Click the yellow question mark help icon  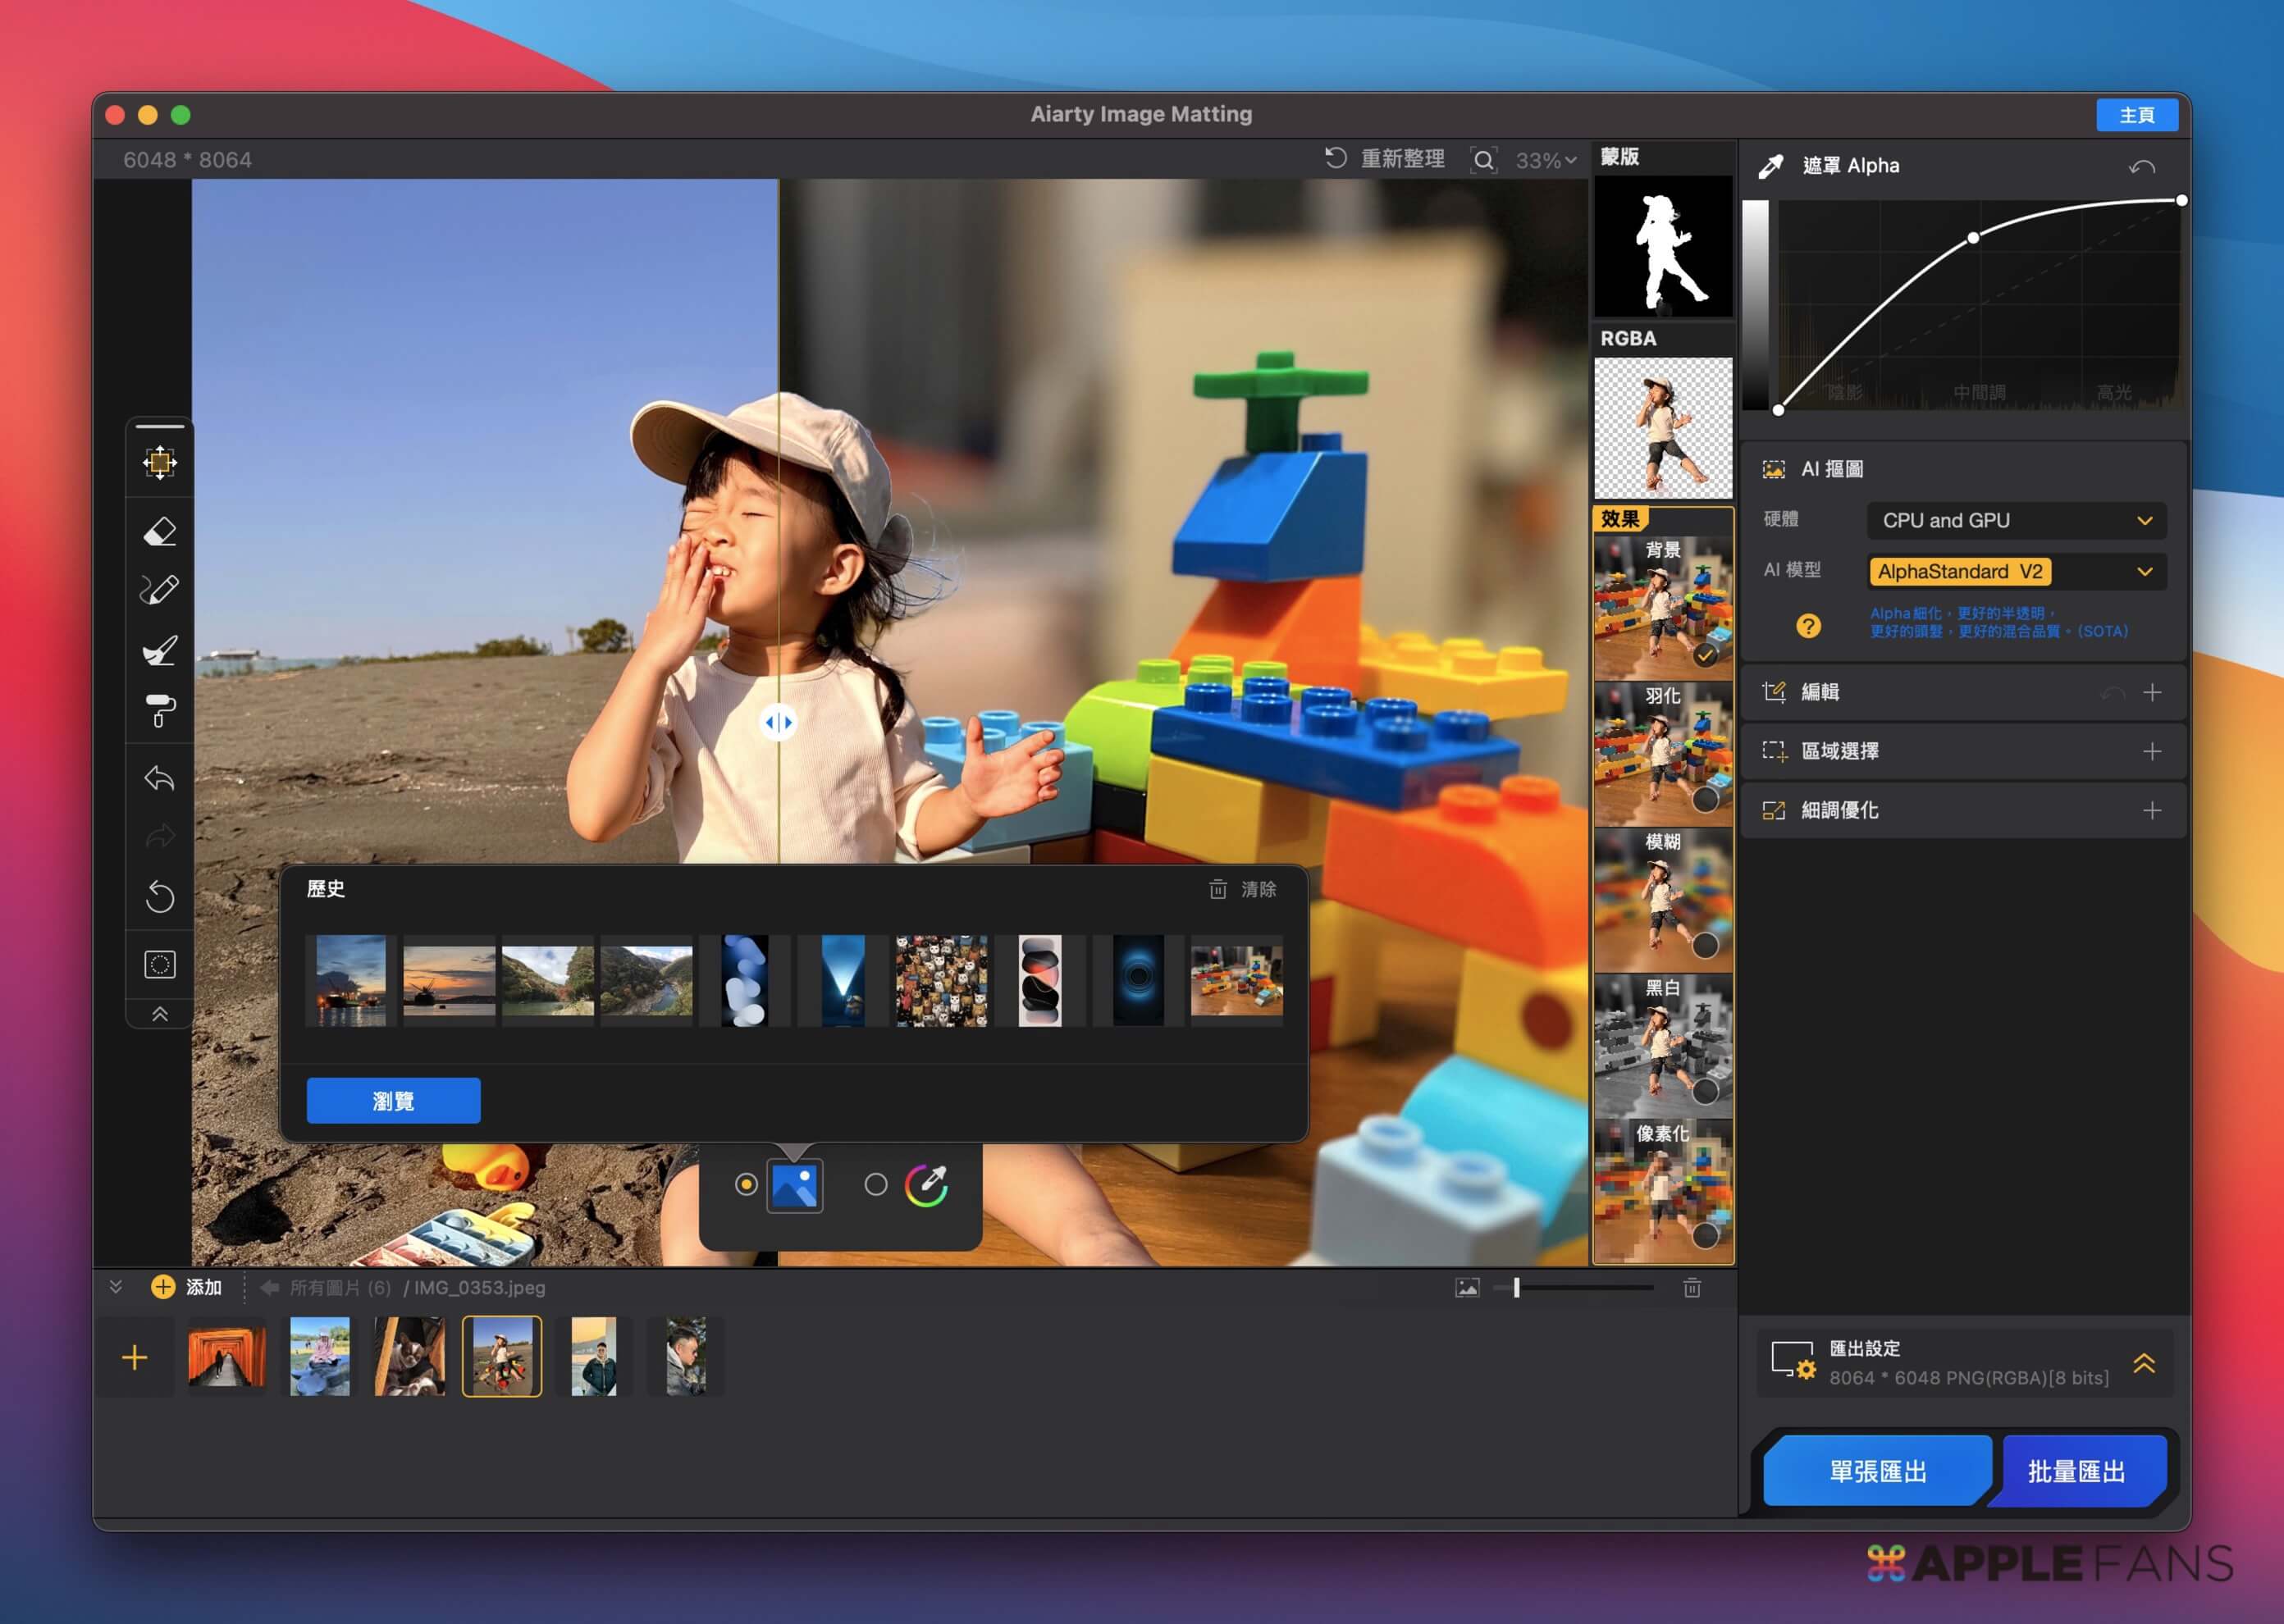1808,626
